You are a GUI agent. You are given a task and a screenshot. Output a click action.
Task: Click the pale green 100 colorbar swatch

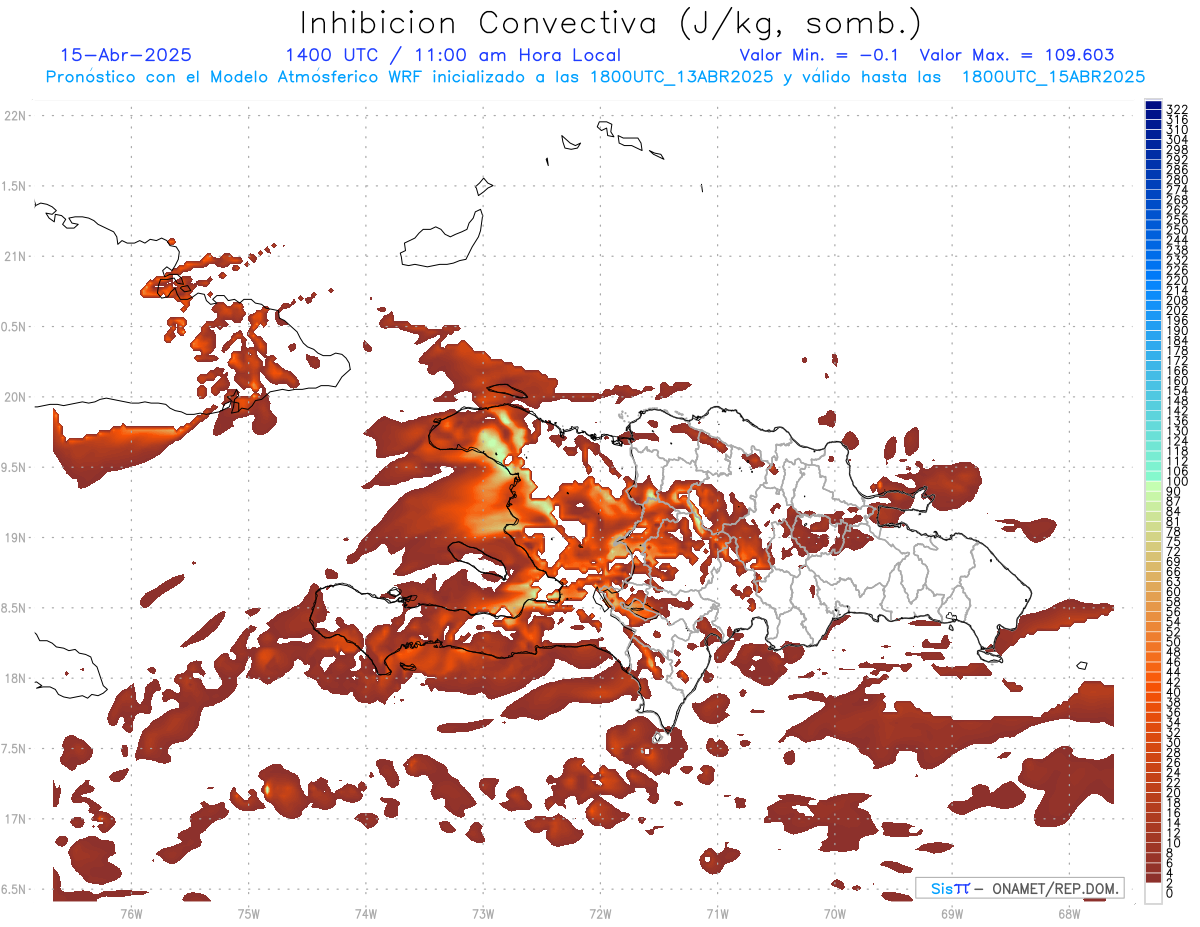coord(1153,484)
